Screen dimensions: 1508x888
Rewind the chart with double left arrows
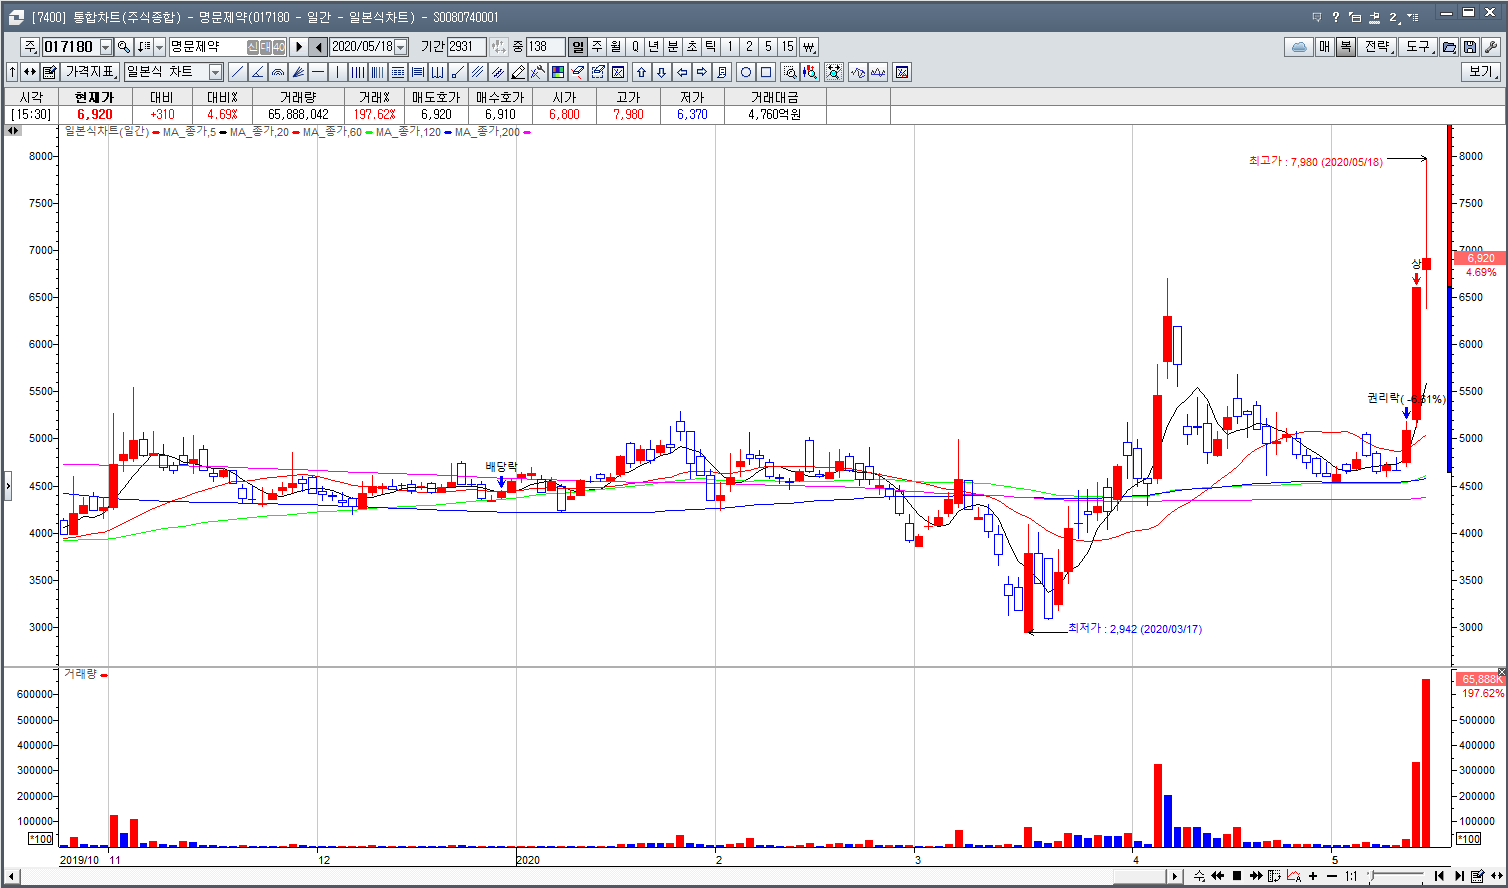(x=1218, y=876)
